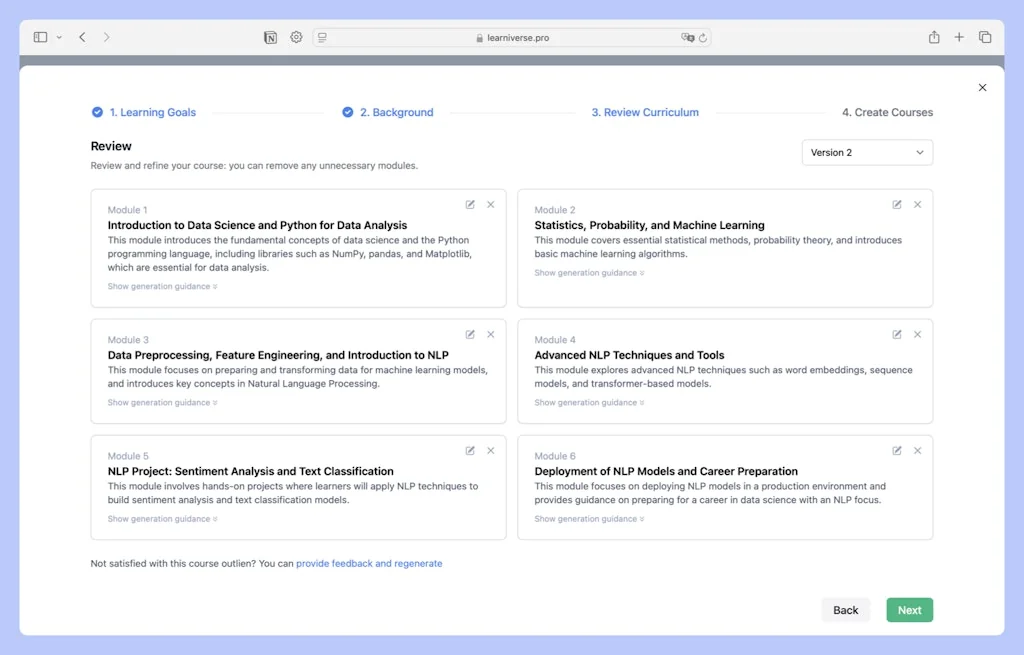1024x655 pixels.
Task: Go to the Learning Goals step
Action: click(x=152, y=113)
